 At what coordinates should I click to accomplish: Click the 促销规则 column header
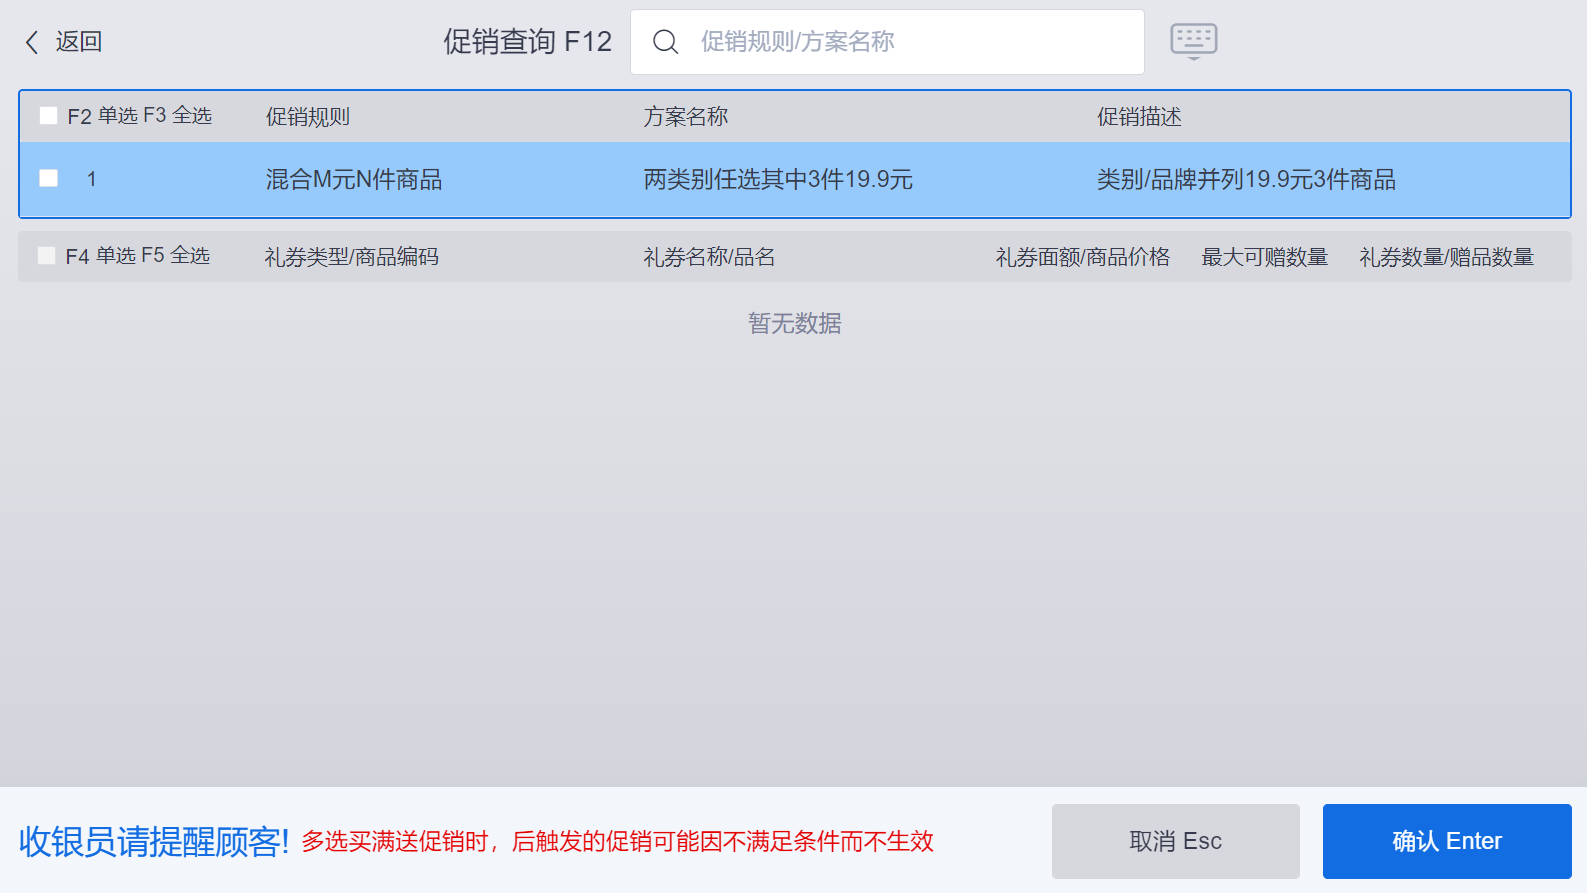pyautogui.click(x=308, y=117)
